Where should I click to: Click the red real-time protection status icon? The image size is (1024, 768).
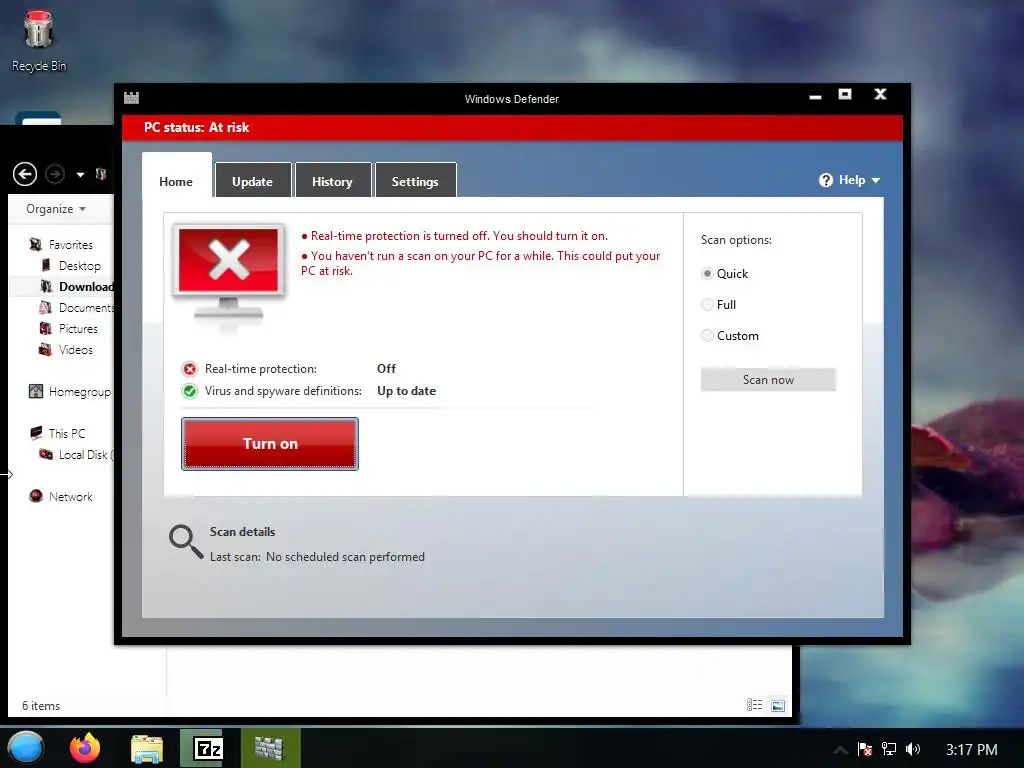[189, 370]
